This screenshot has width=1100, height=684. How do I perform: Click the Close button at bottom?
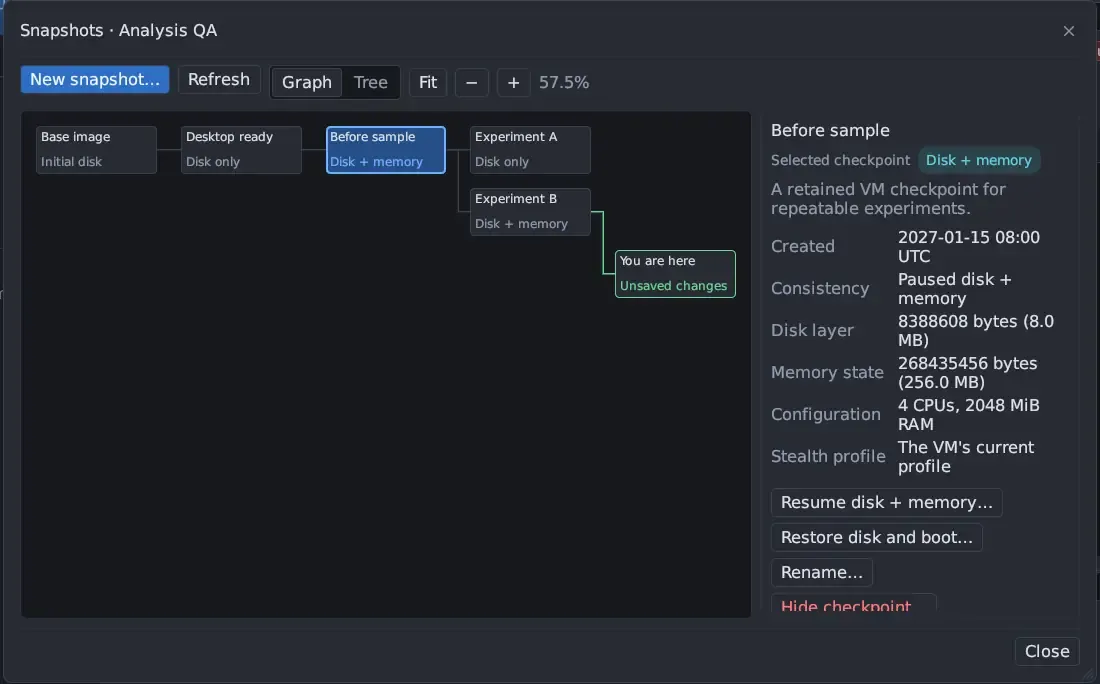pyautogui.click(x=1047, y=652)
